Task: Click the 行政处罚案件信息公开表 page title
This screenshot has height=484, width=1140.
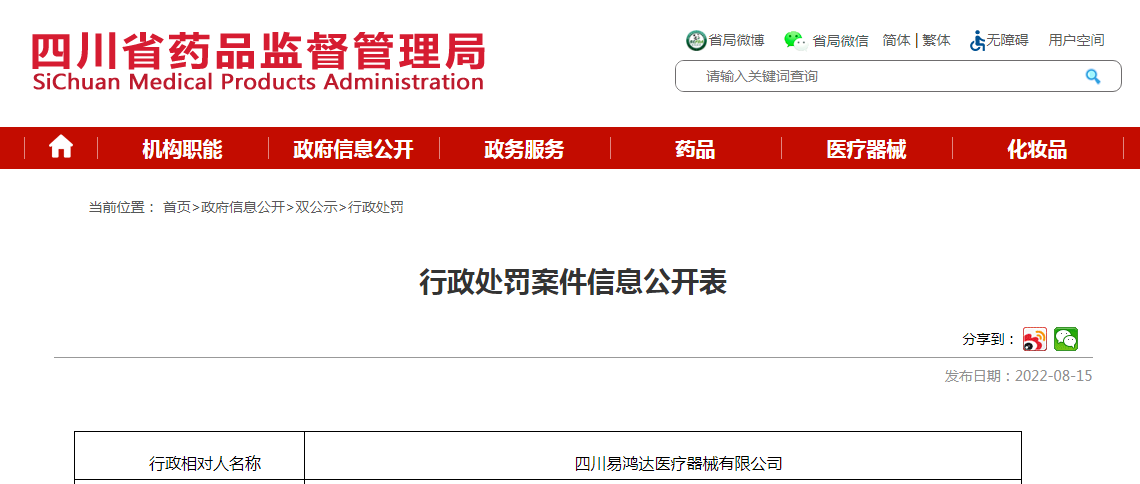Action: tap(573, 282)
